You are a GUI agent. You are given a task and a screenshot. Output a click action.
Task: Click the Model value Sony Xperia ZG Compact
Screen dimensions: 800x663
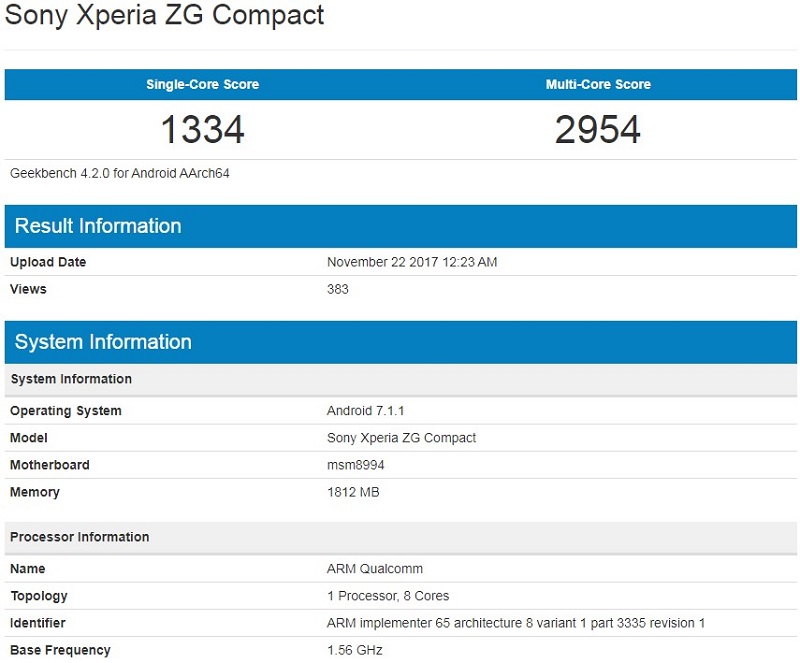pyautogui.click(x=401, y=438)
